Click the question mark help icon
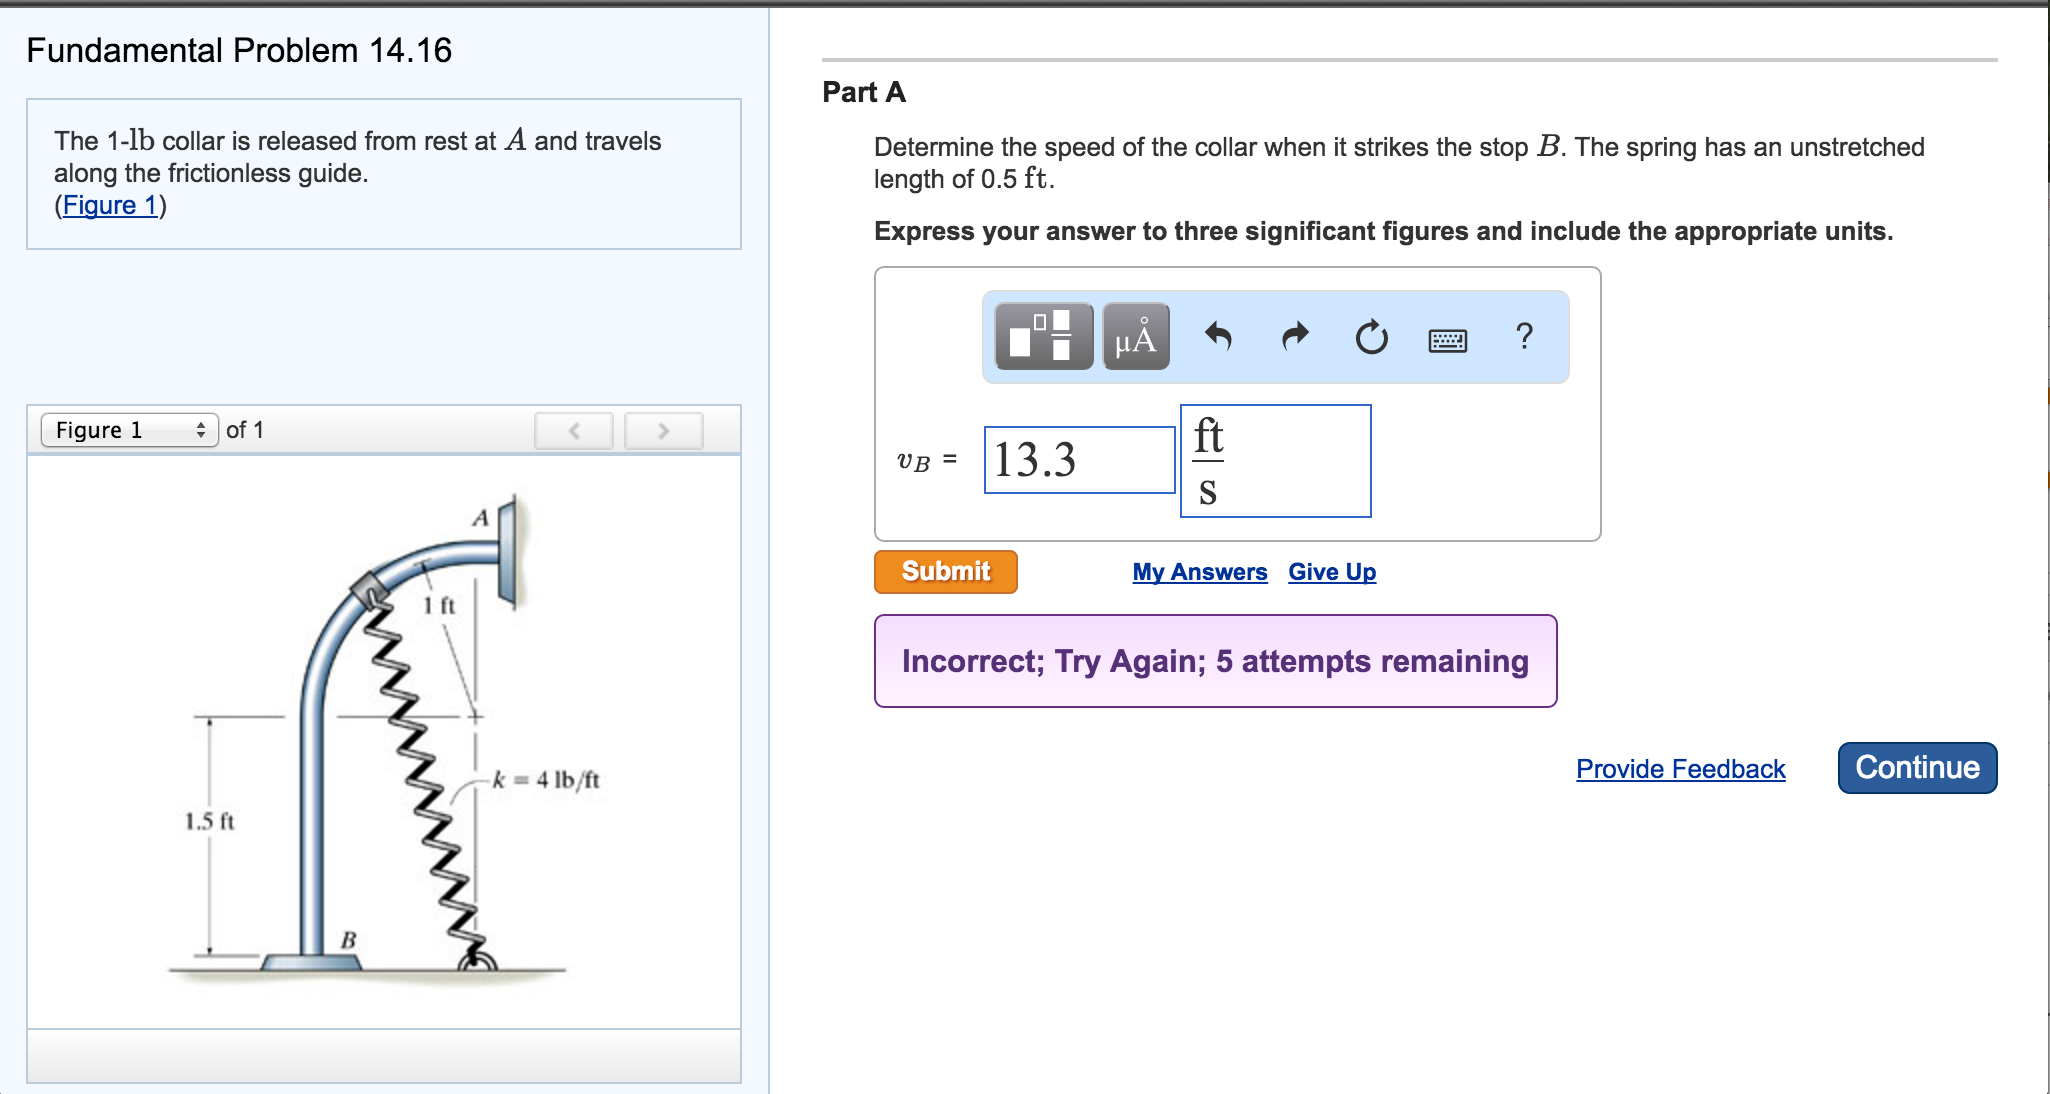This screenshot has height=1094, width=2050. (1524, 336)
